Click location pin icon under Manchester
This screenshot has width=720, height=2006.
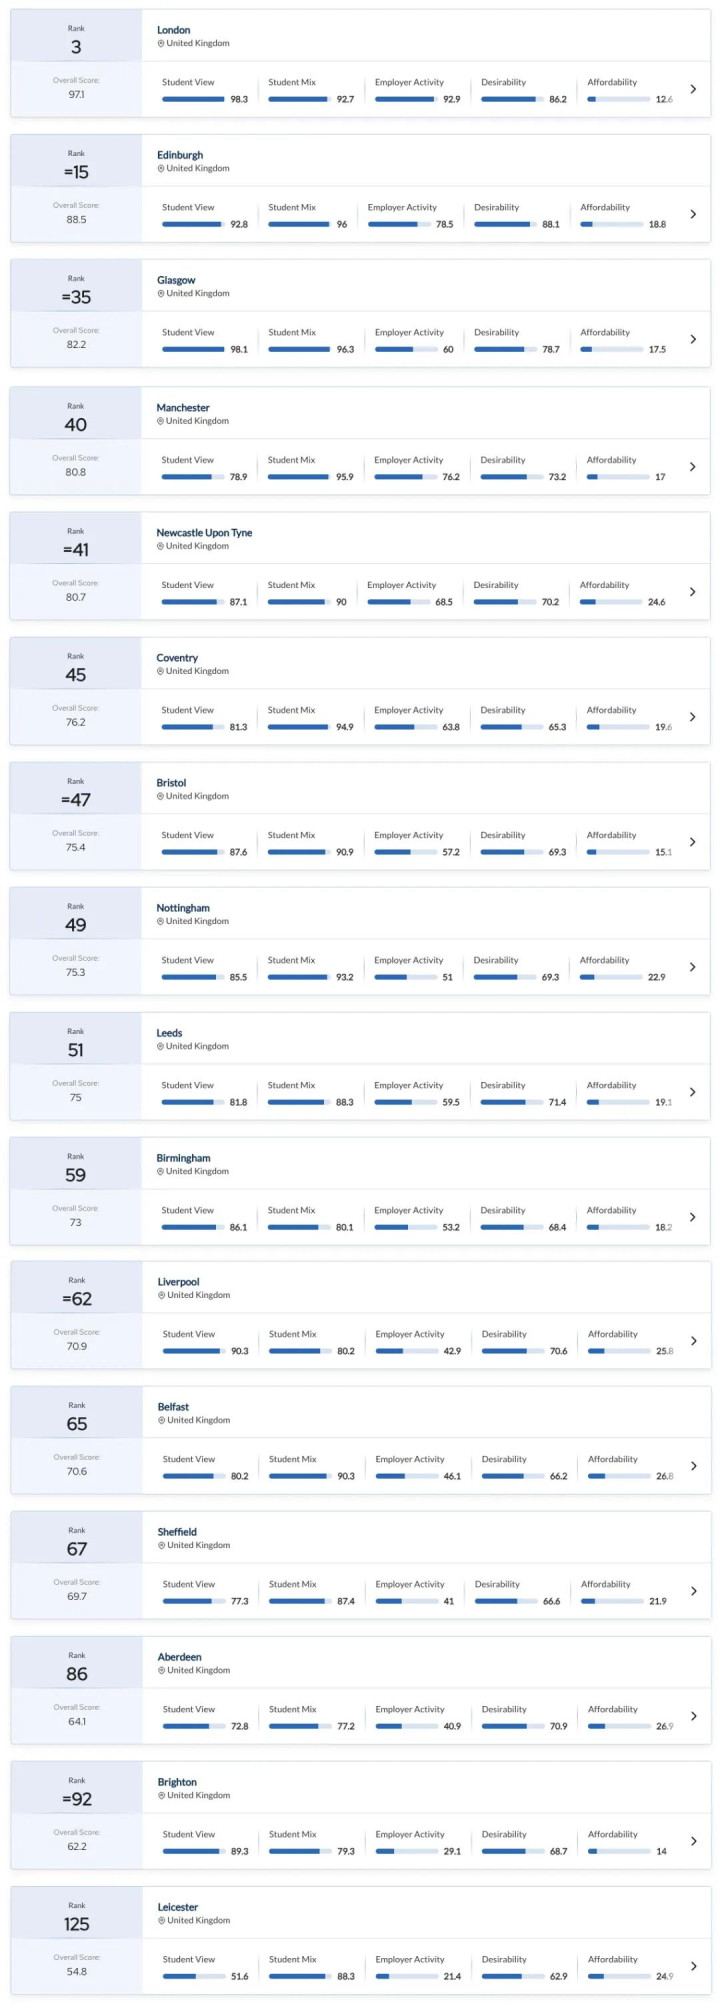click(x=160, y=421)
